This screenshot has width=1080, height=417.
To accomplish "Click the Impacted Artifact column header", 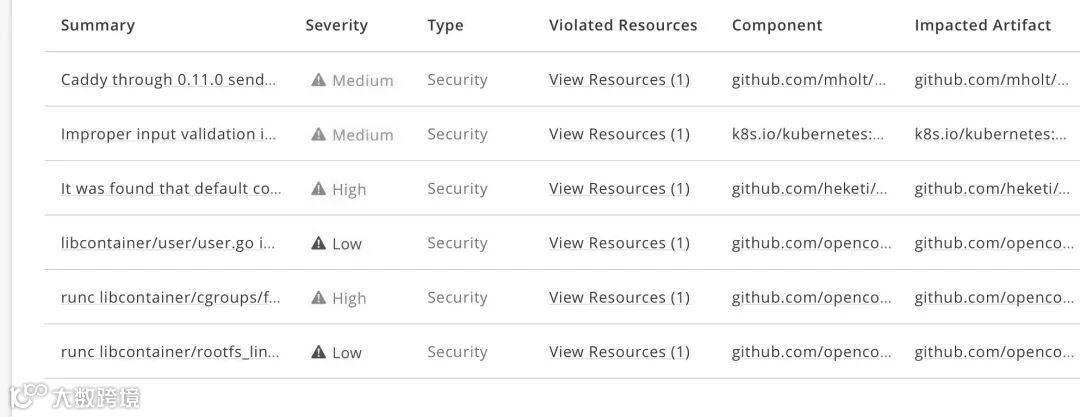I will [x=983, y=26].
